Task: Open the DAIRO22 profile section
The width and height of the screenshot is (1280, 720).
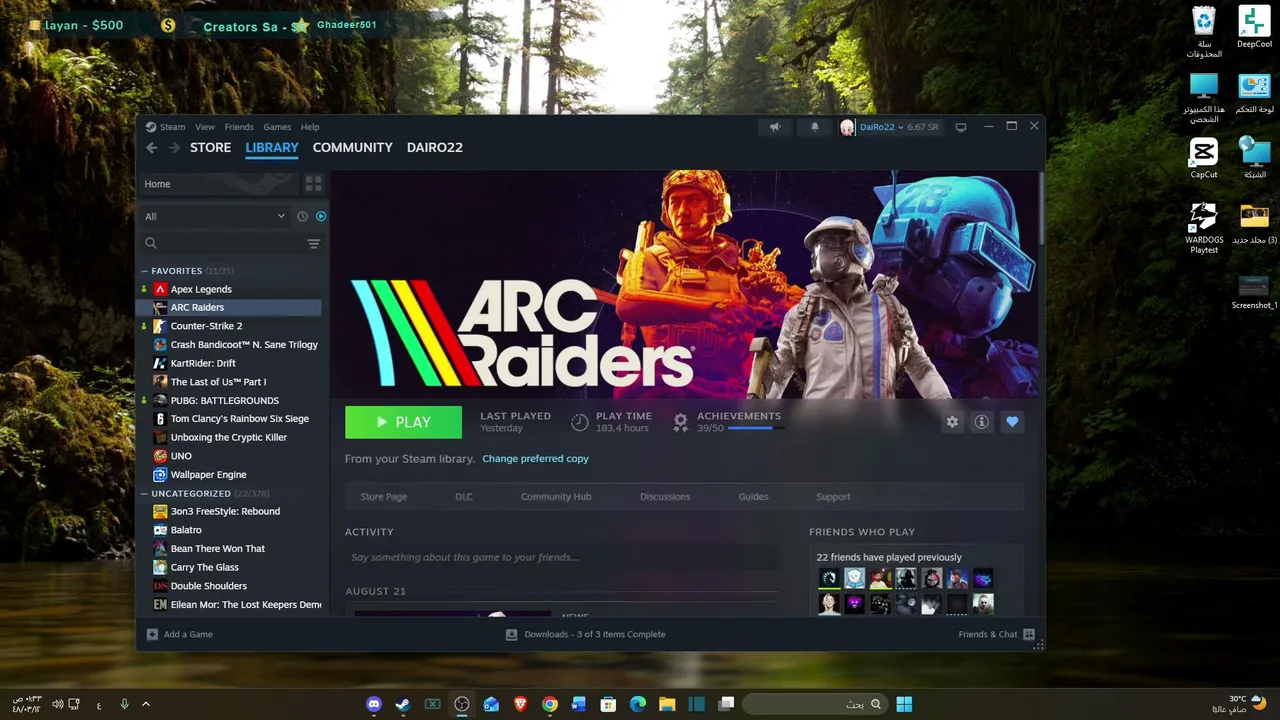Action: click(435, 147)
